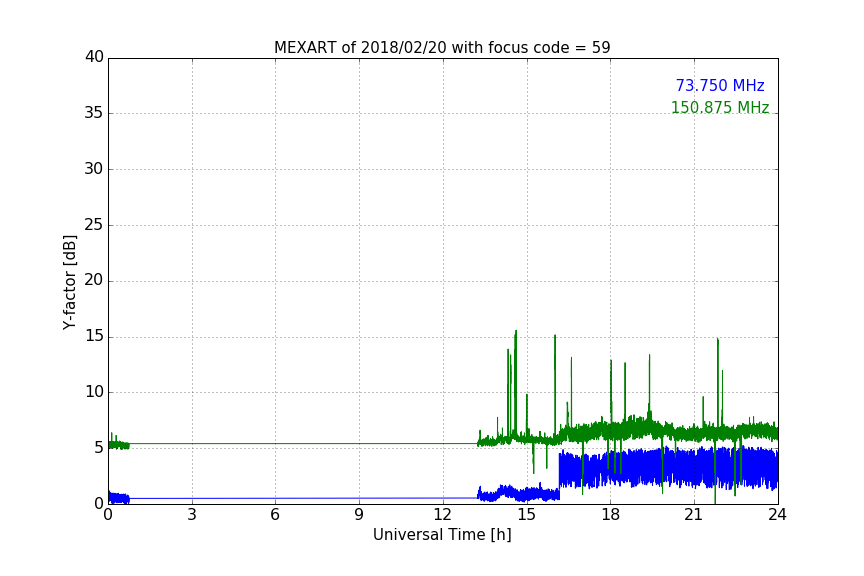
Task: Select the 150.875 MHz legend label
Action: tap(720, 107)
